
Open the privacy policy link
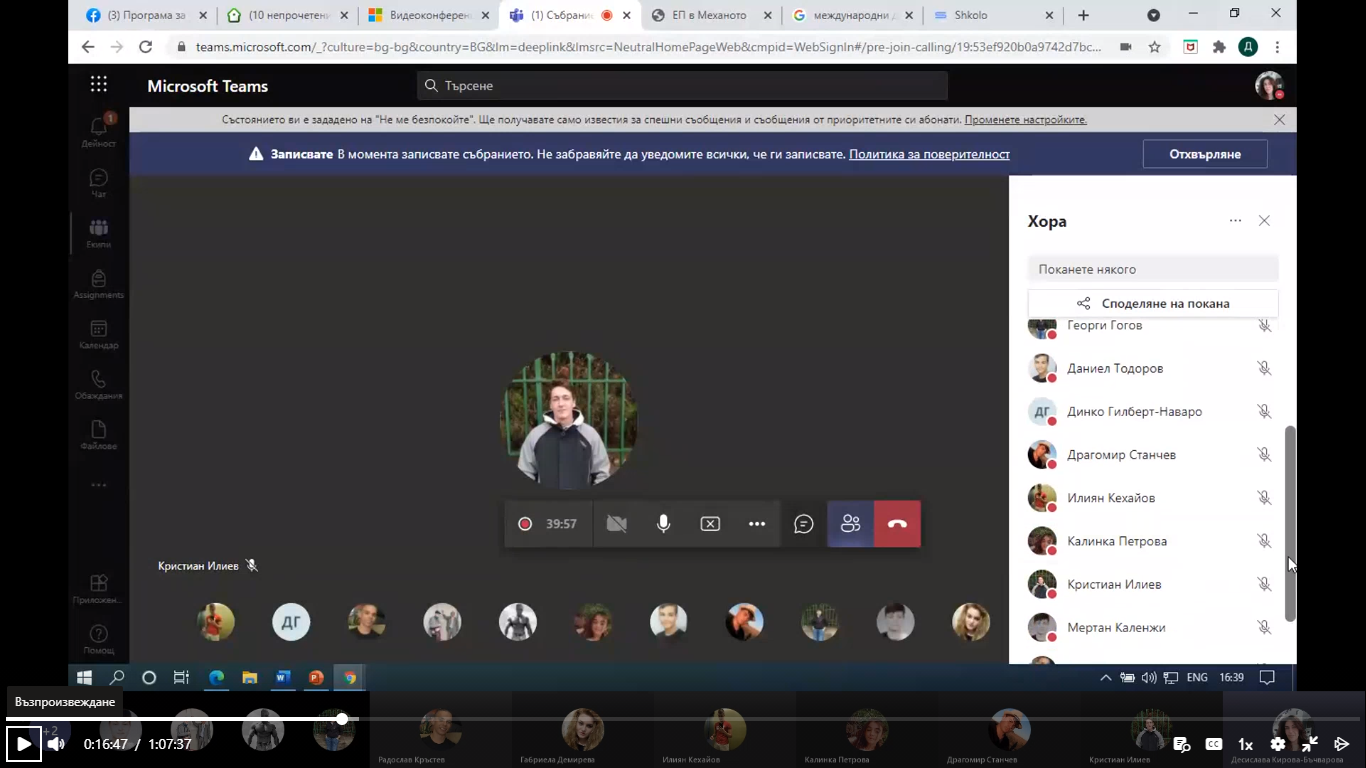929,154
